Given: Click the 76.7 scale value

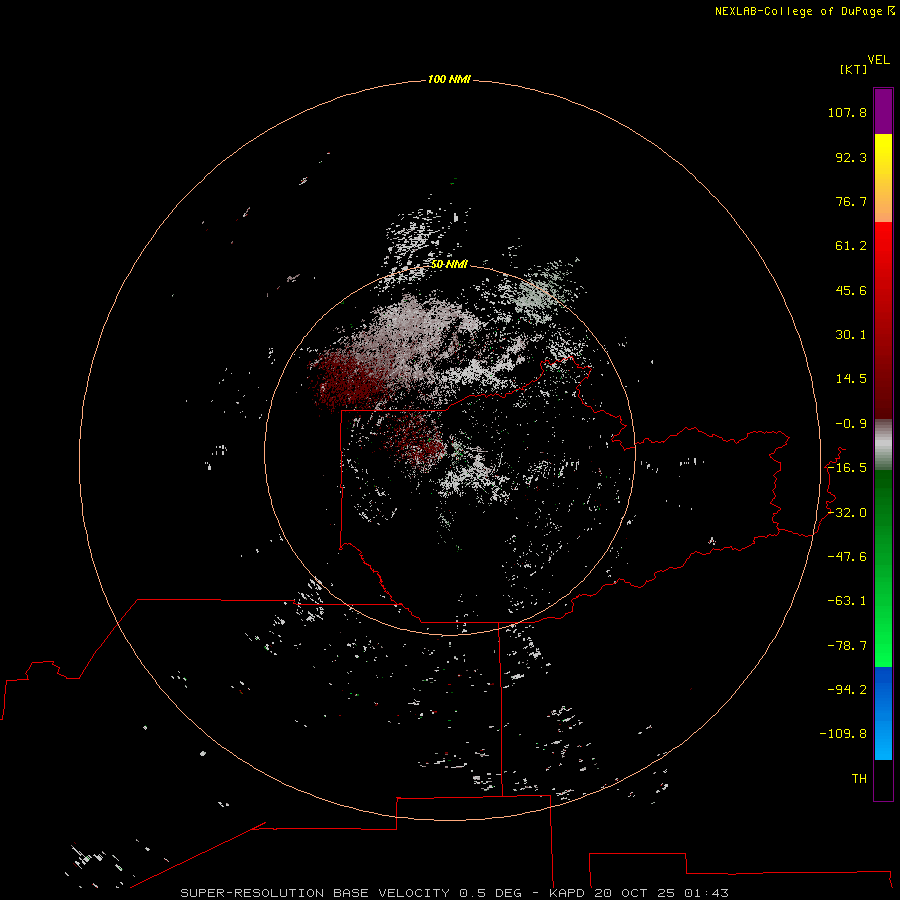Looking at the screenshot, I should [x=851, y=201].
